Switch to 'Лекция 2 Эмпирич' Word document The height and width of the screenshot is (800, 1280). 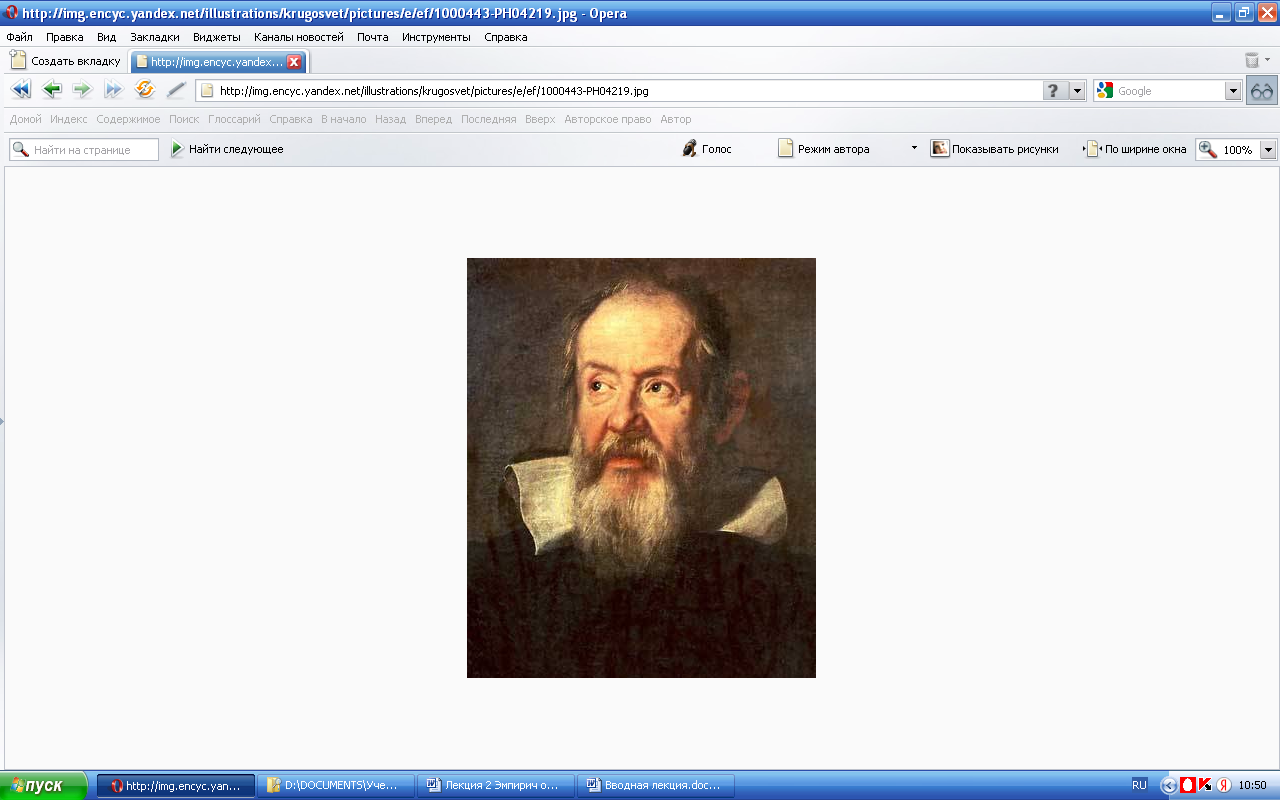496,786
